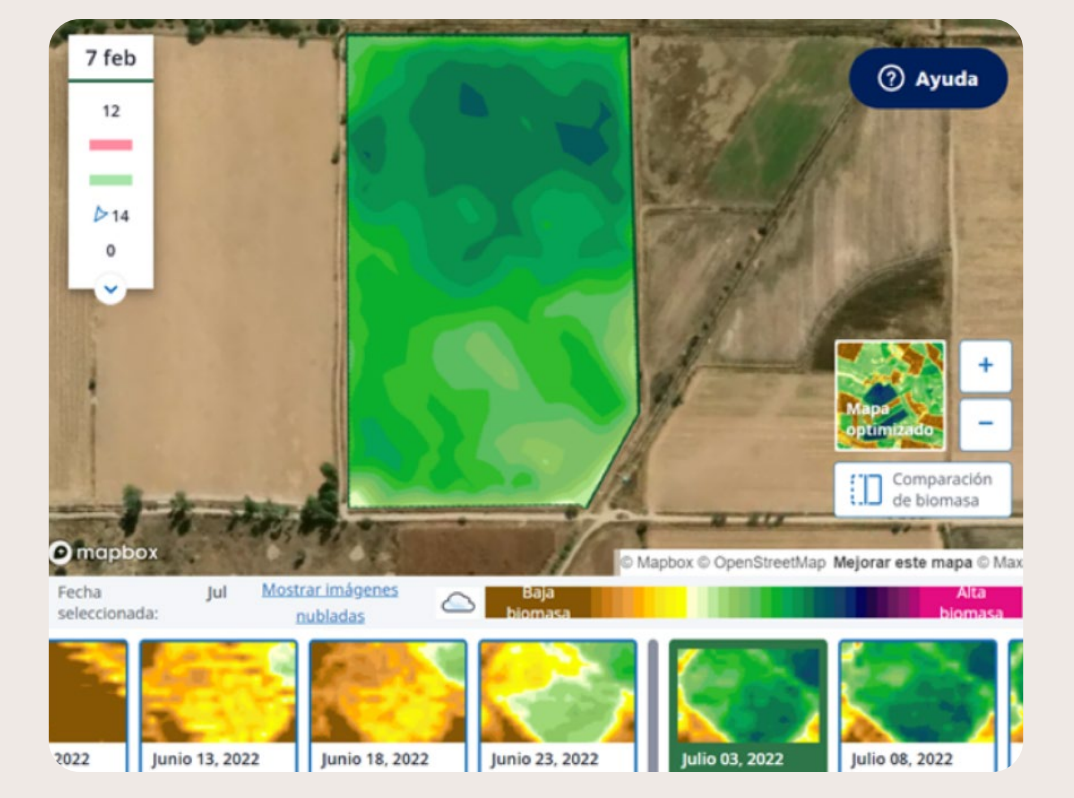Open Mejorar este mapa link
Viewport: 1074px width, 798px height.
coord(902,563)
